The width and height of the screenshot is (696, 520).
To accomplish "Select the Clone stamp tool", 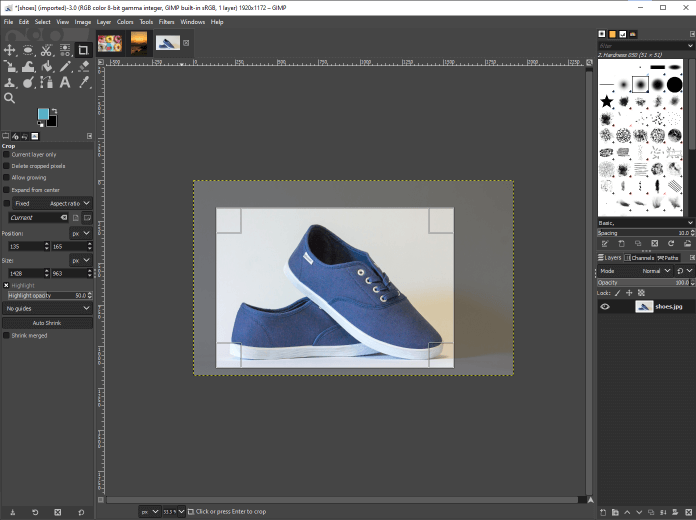I will [9, 83].
